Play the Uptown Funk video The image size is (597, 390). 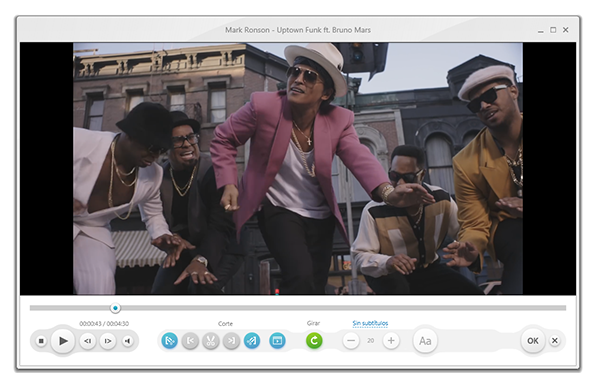(63, 341)
